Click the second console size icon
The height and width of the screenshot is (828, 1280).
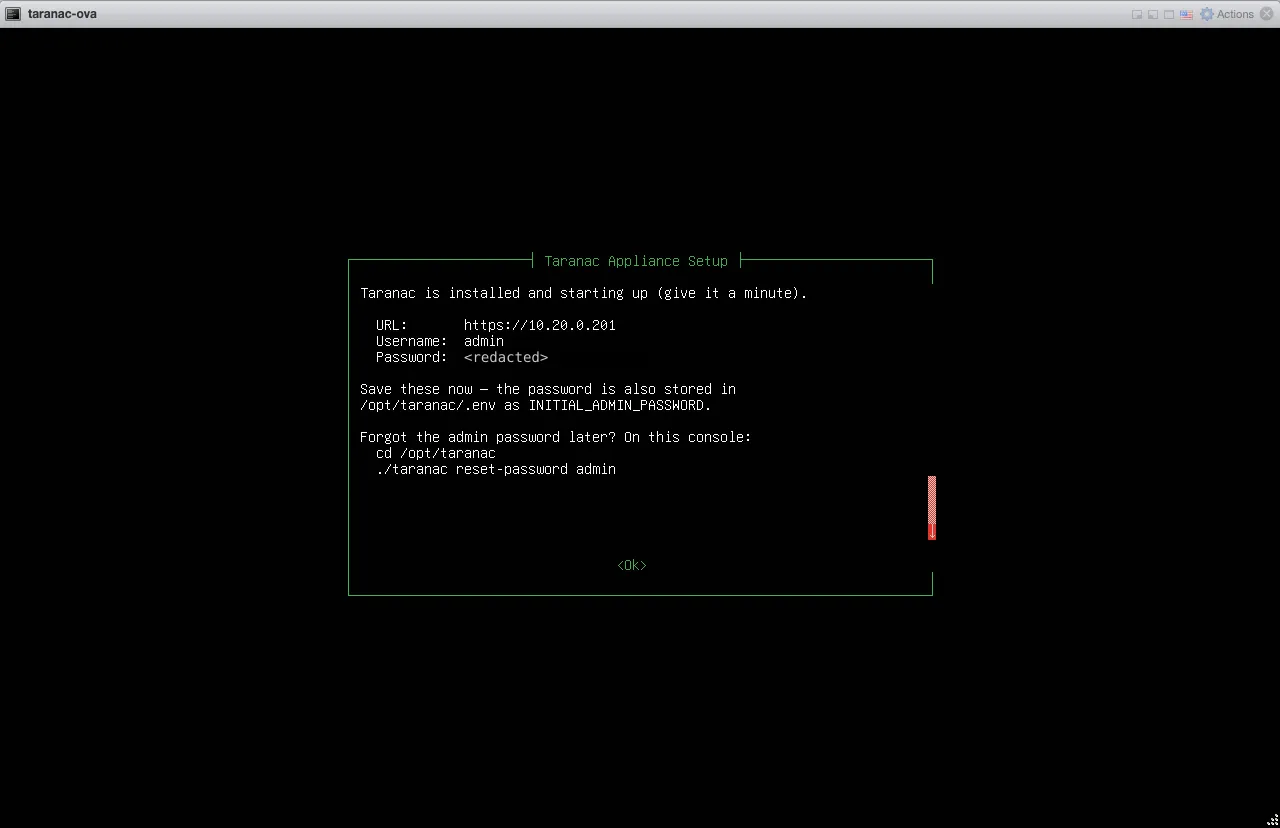click(1153, 15)
